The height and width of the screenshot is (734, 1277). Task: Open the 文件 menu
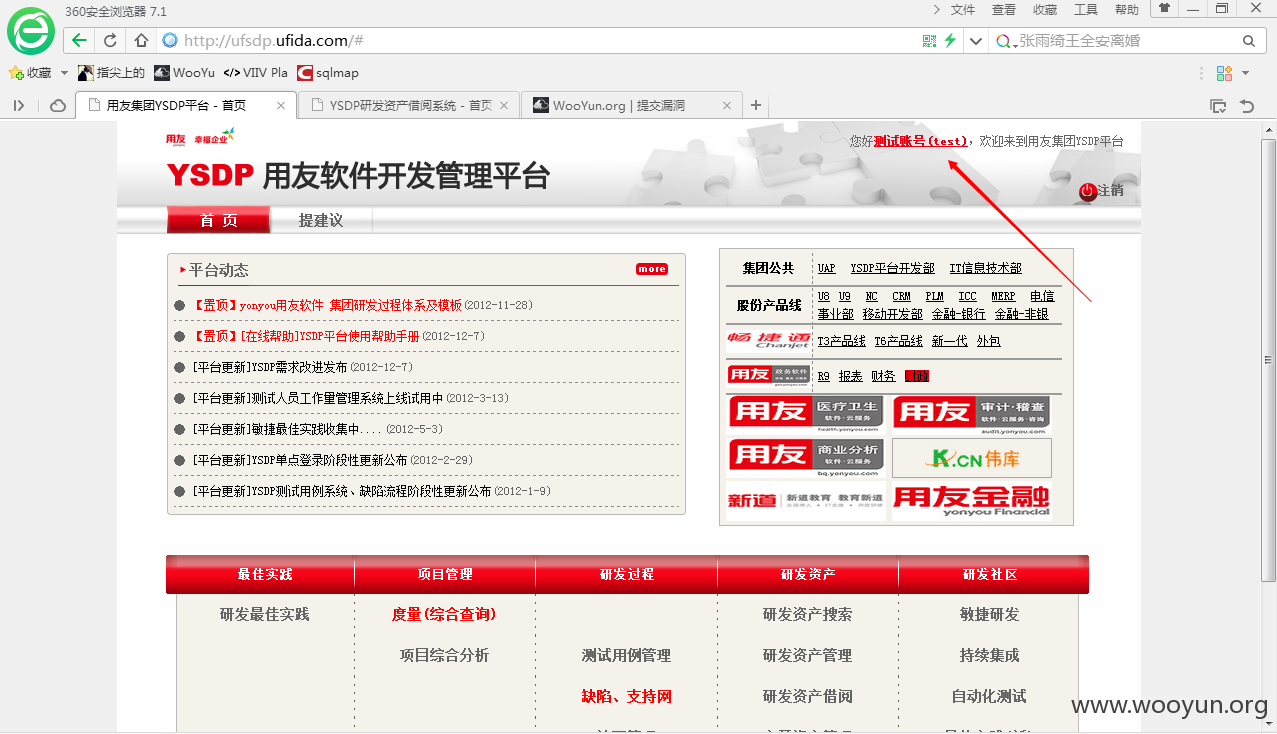tap(963, 9)
